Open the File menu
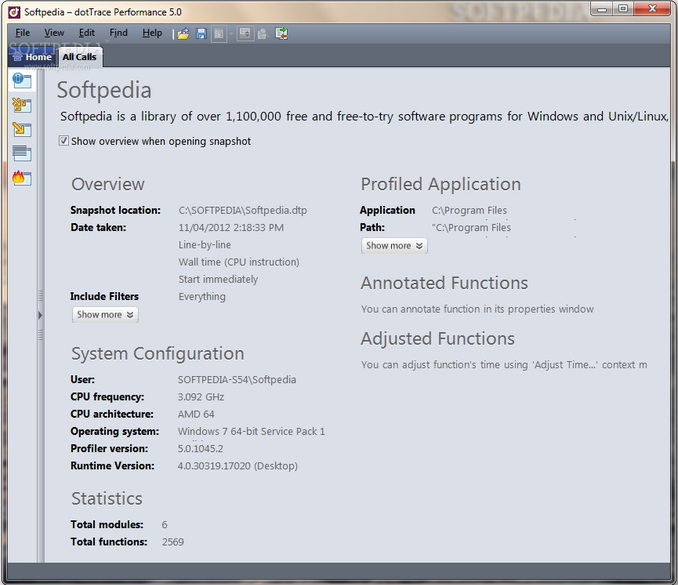Viewport: 678px width, 585px height. coord(22,33)
